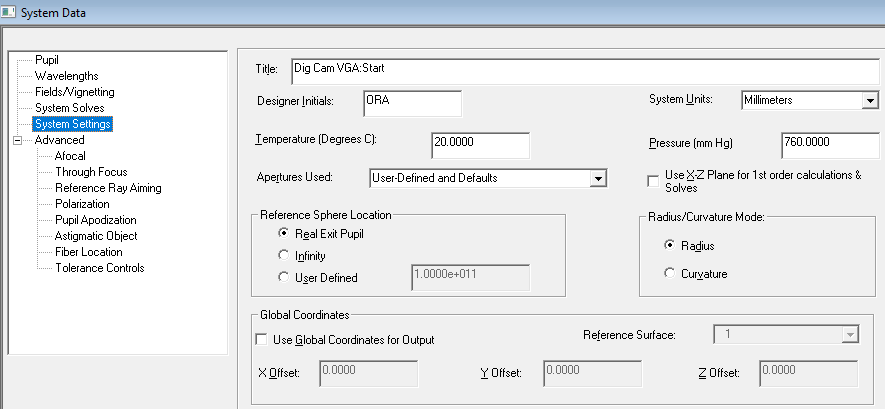Click the Designer Initials field
This screenshot has width=885, height=409.
coord(411,102)
